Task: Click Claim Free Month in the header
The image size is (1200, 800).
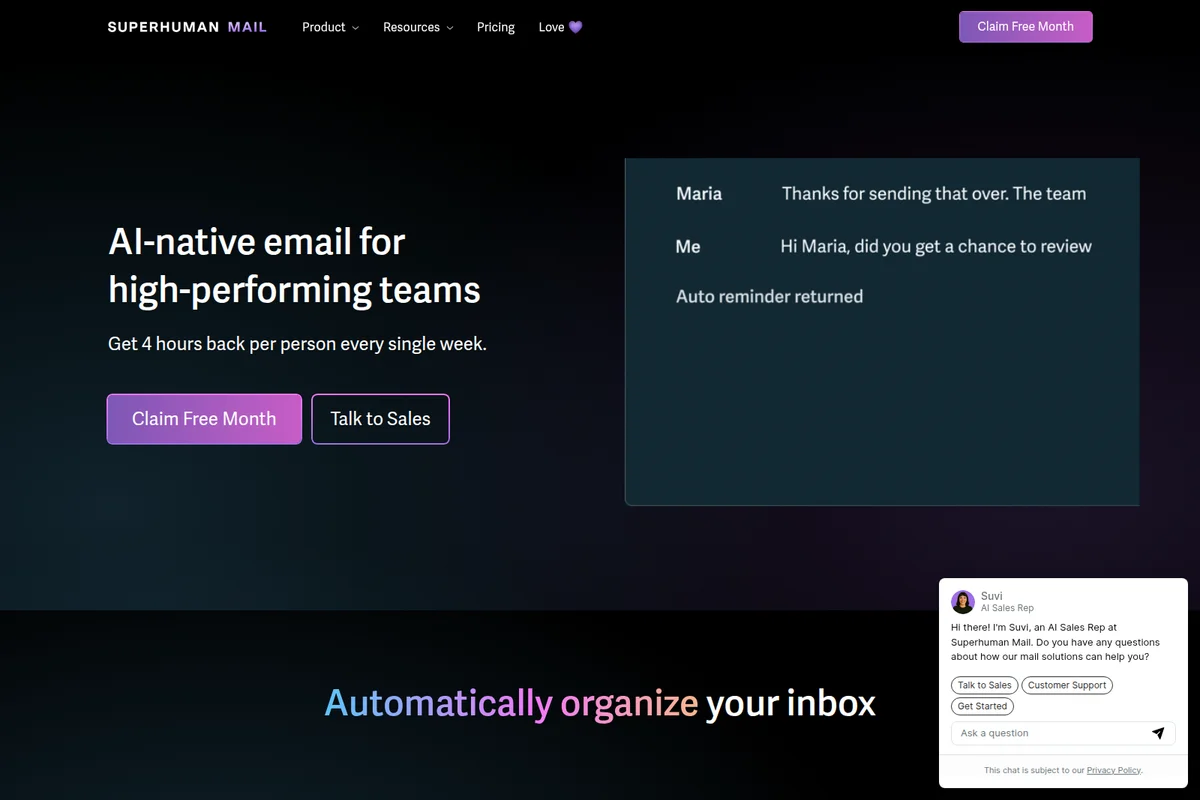Action: [1025, 26]
